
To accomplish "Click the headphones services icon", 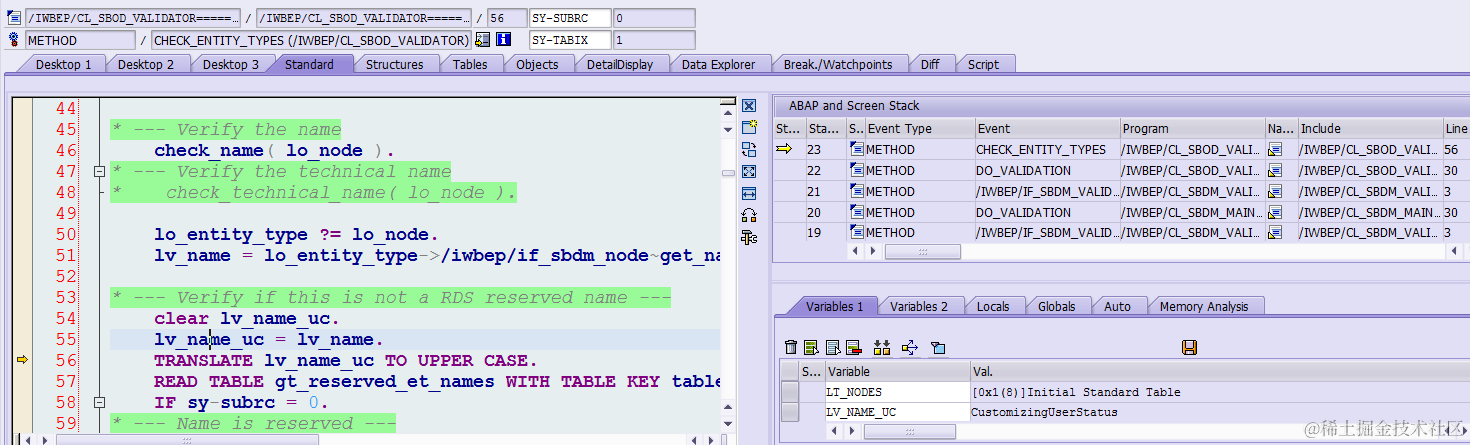I will (749, 215).
